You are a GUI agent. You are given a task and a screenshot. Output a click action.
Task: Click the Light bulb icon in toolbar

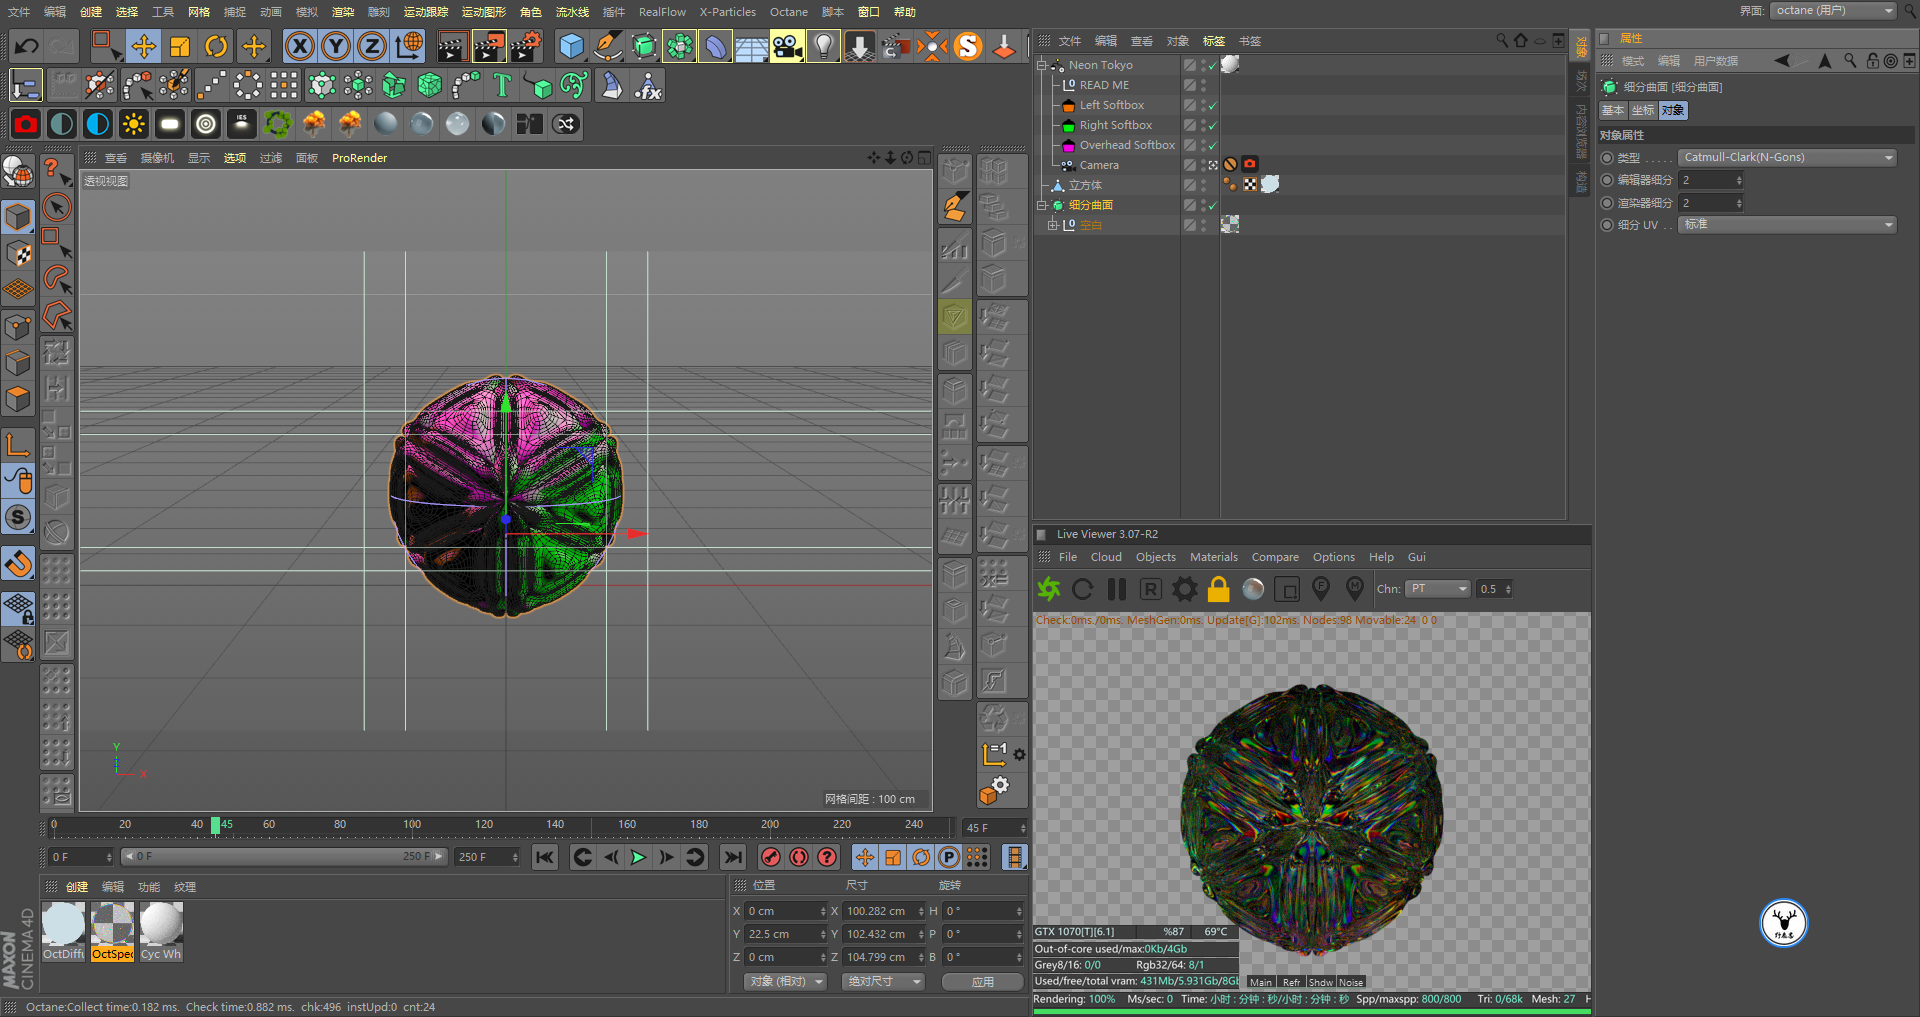click(x=824, y=46)
